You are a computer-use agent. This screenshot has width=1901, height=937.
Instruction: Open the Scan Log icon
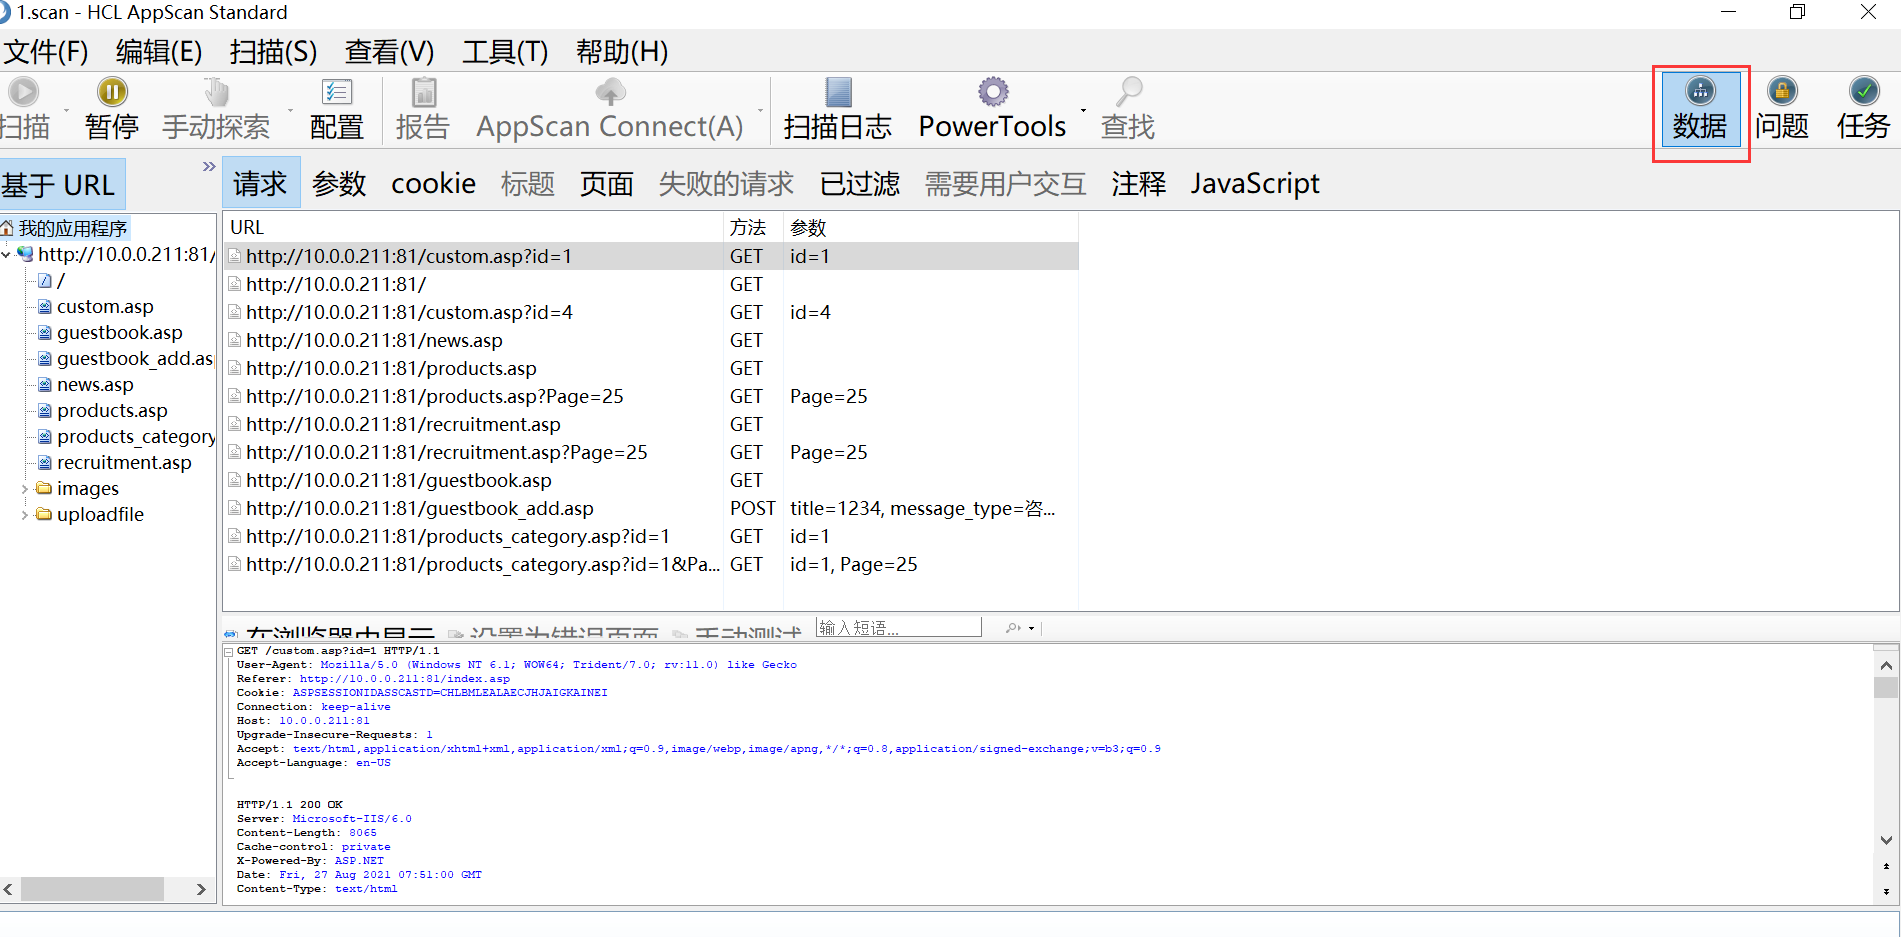point(838,92)
